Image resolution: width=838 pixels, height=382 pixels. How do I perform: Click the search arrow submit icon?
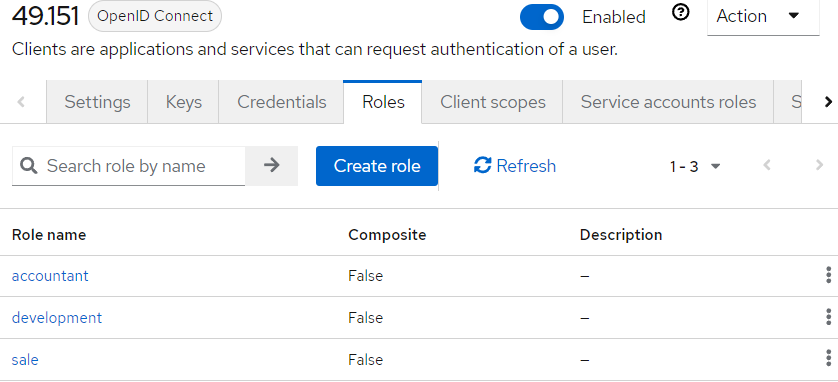(x=271, y=166)
